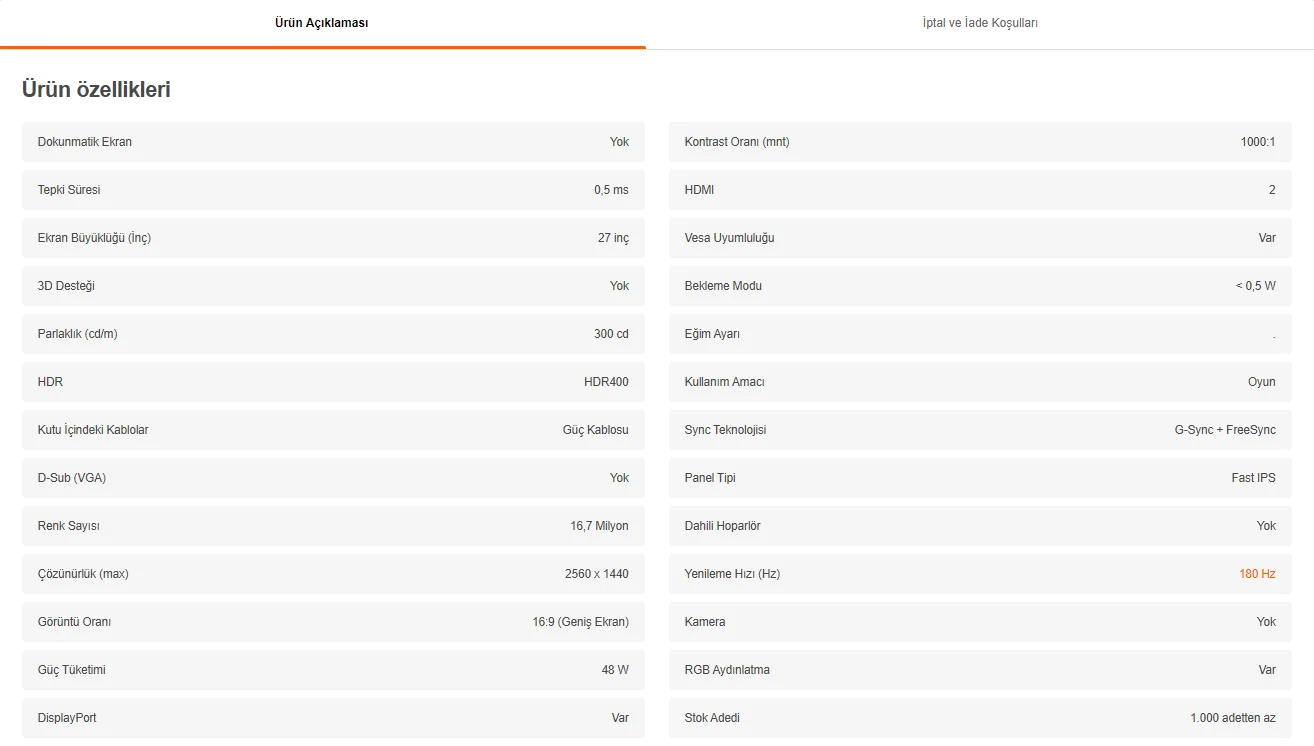Select the Görüntü Oranı row
This screenshot has width=1314, height=746.
pyautogui.click(x=333, y=622)
